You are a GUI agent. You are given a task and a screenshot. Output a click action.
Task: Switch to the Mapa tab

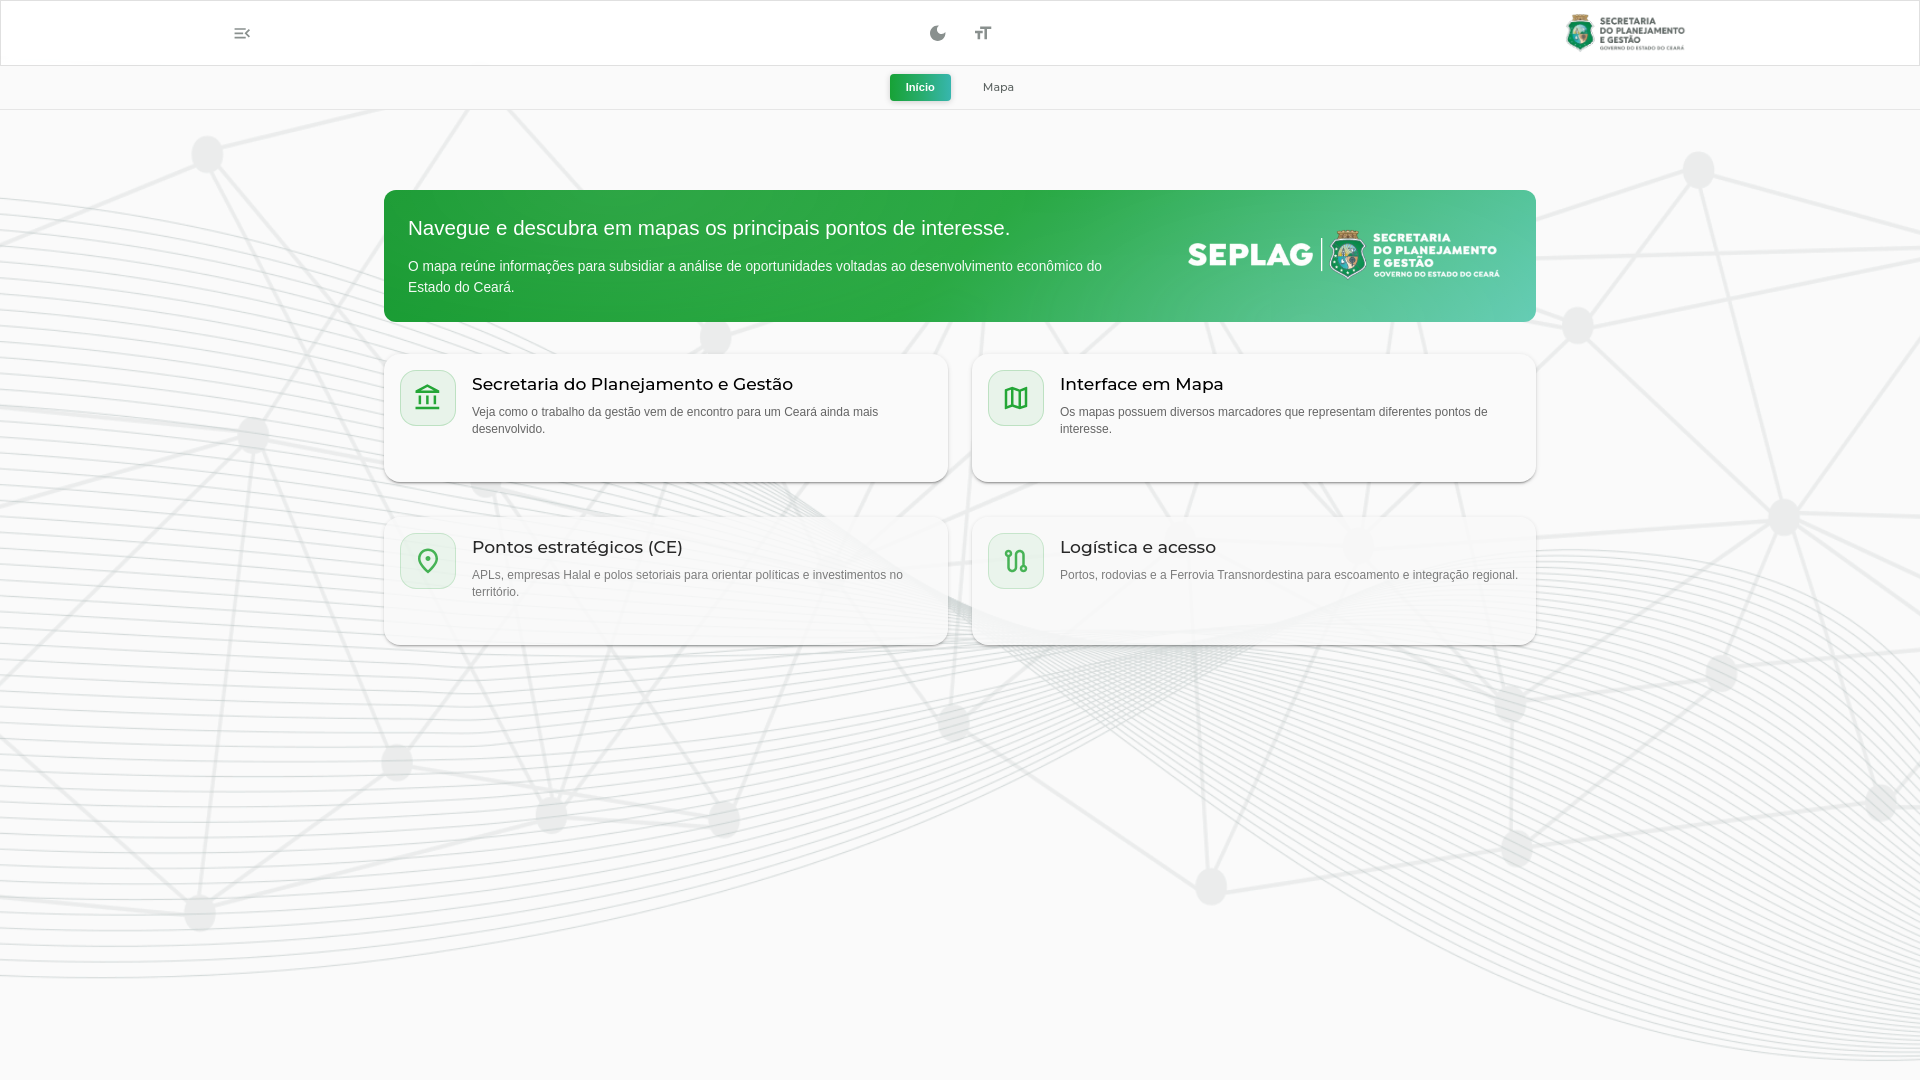pos(998,87)
